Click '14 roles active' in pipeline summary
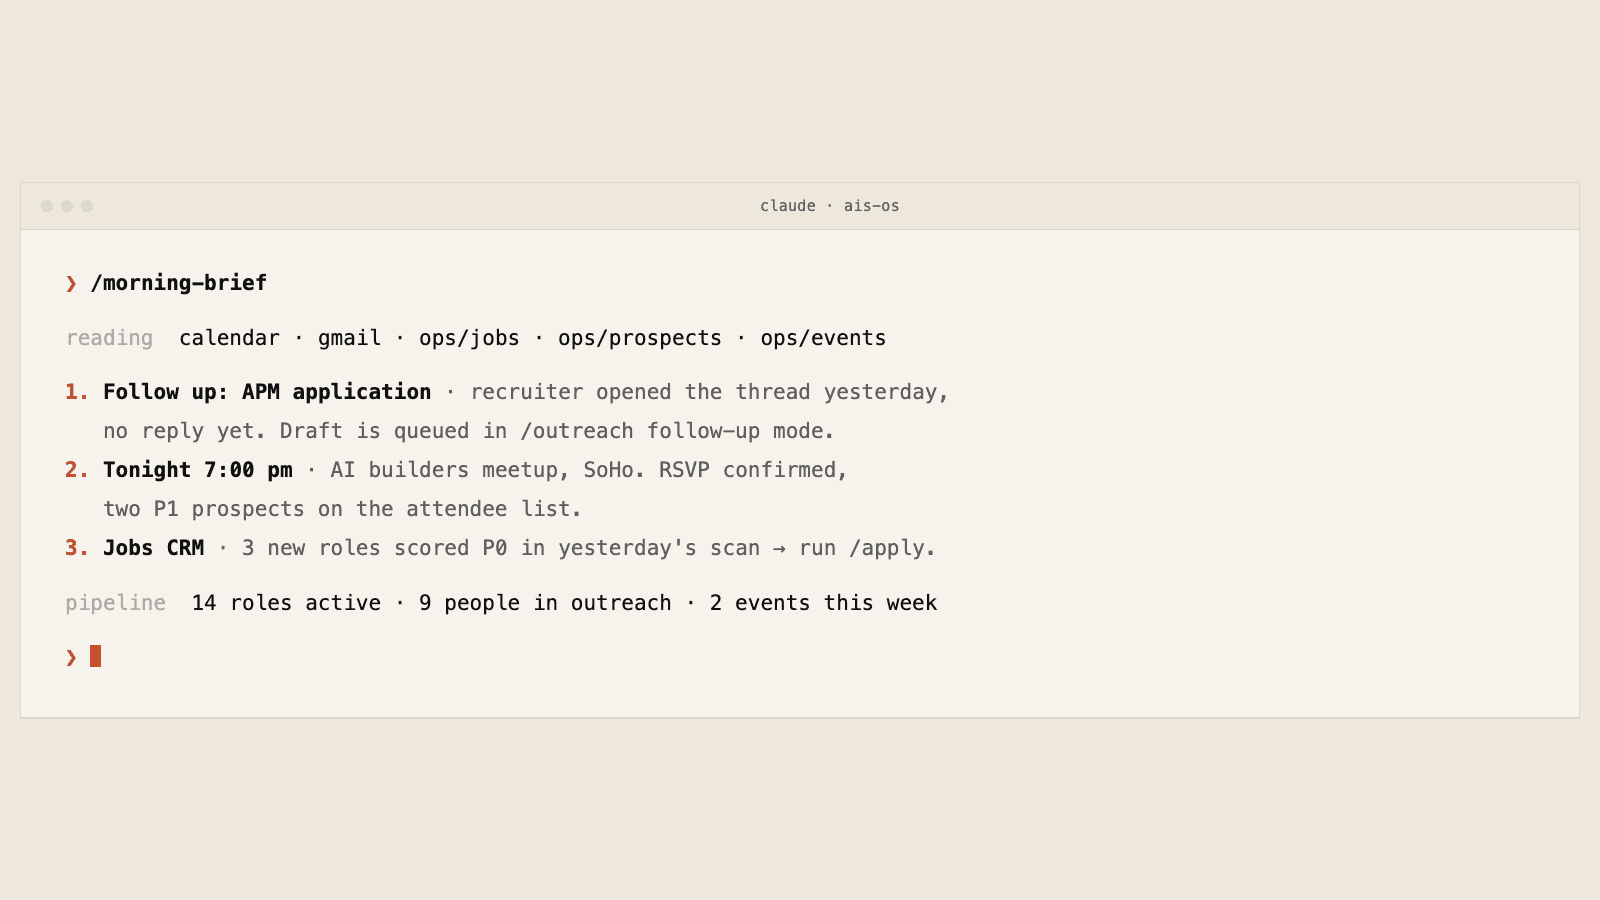 coord(286,603)
